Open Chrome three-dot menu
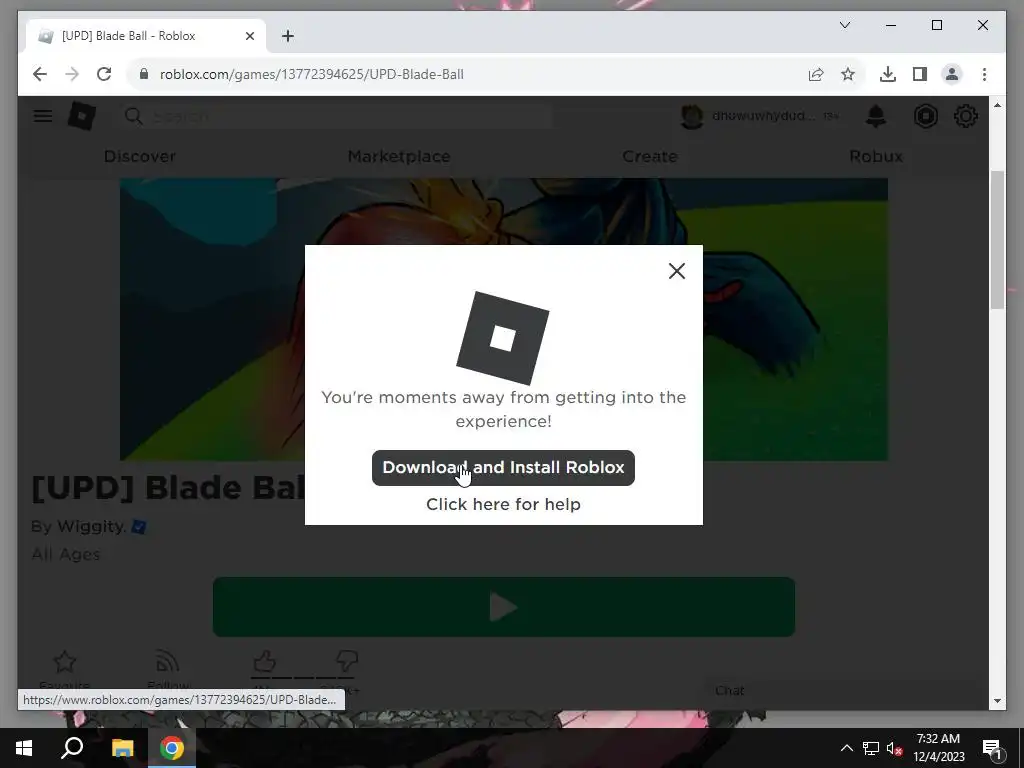The image size is (1024, 768). tap(984, 74)
